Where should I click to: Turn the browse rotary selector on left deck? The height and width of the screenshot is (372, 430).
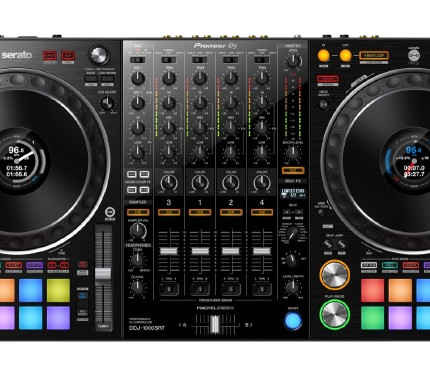pyautogui.click(x=99, y=55)
